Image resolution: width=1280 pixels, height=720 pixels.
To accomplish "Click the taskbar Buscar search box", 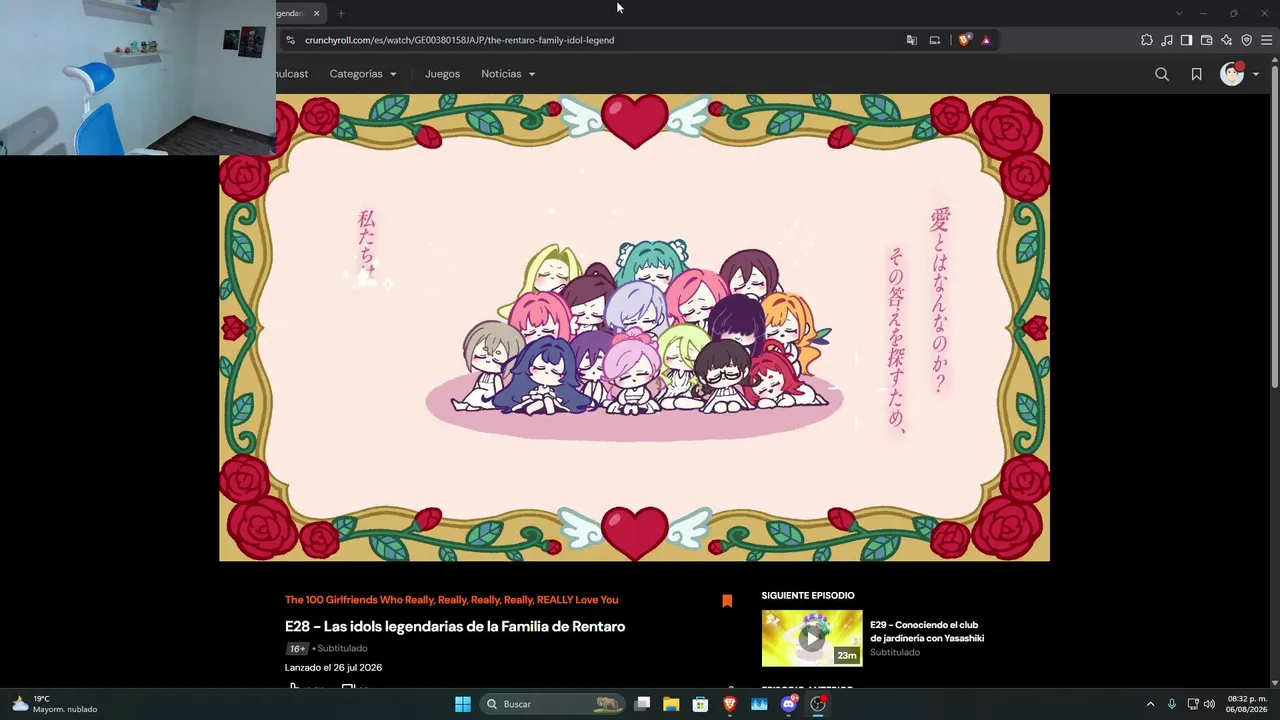I will coord(552,704).
